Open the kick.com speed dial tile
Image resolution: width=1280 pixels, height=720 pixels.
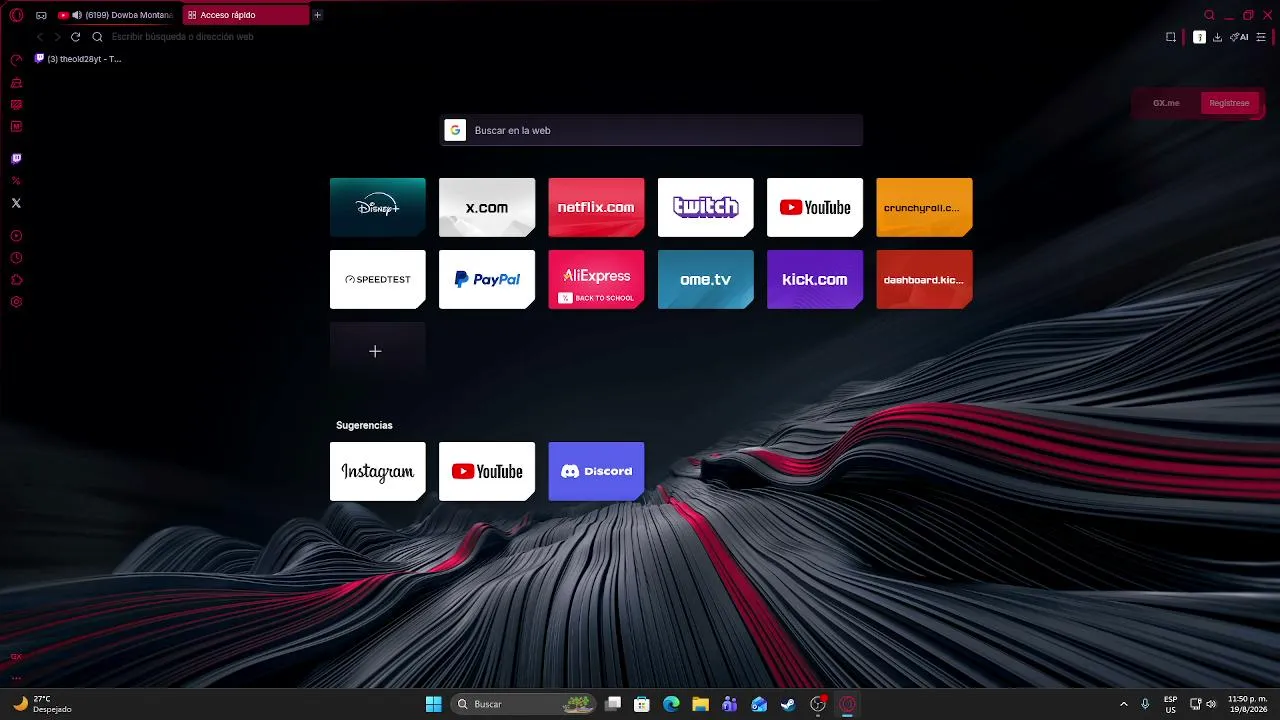(815, 279)
